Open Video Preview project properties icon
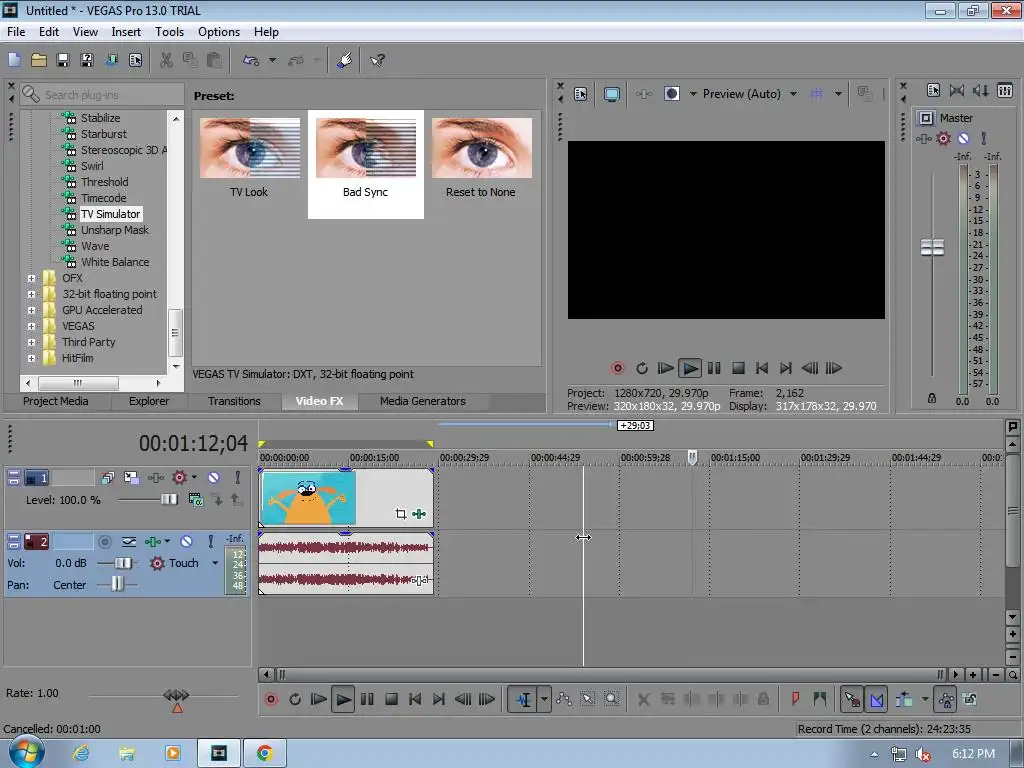Viewport: 1024px width, 768px height. tap(581, 94)
